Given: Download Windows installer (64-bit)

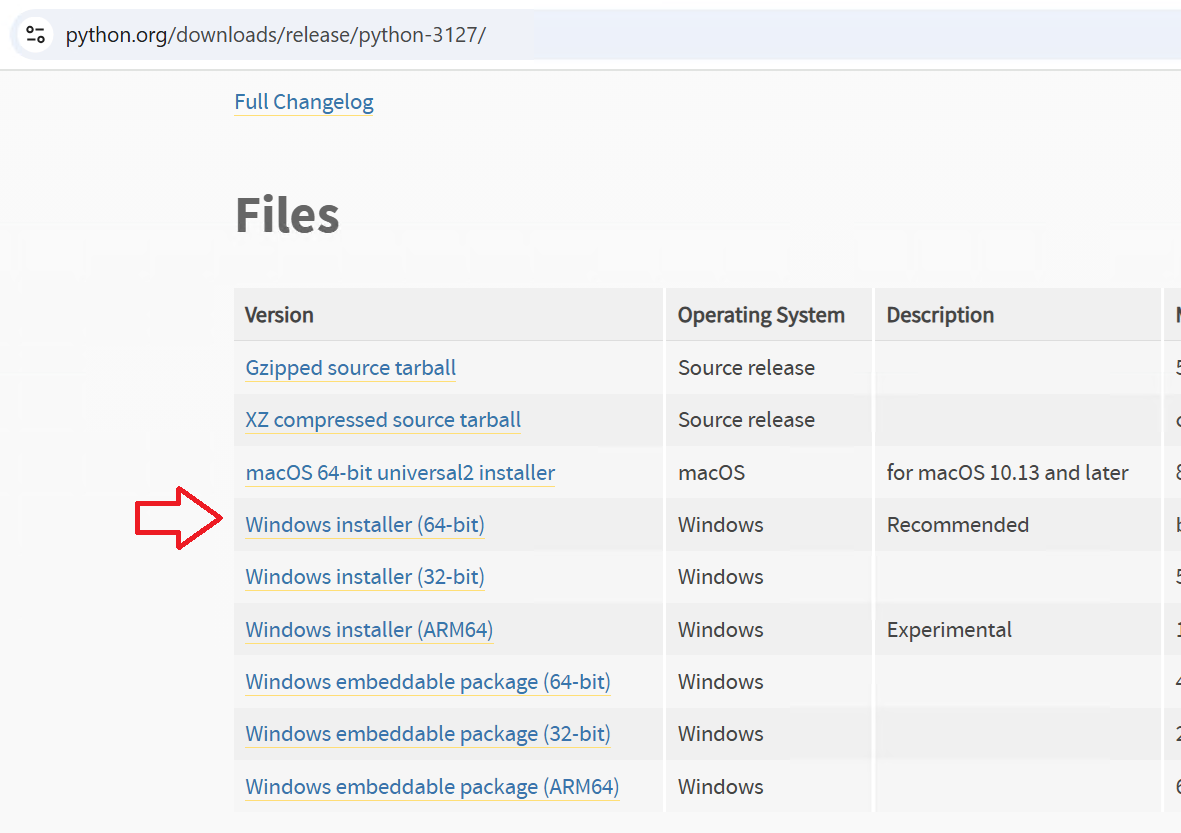Looking at the screenshot, I should click(365, 524).
